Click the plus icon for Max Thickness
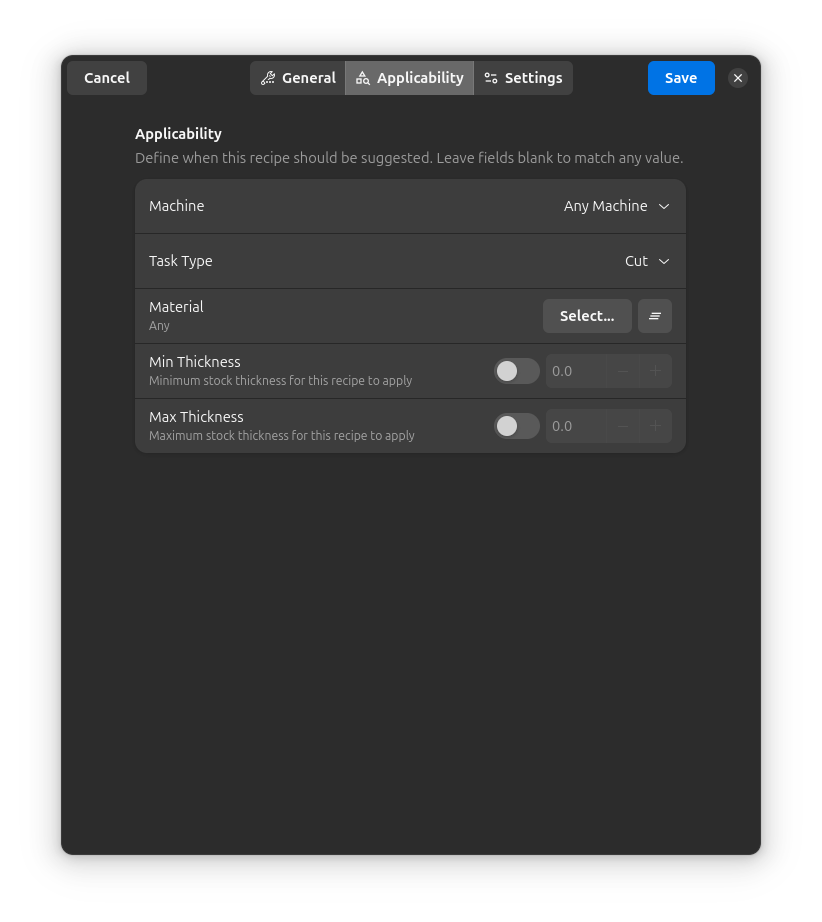Viewport: 822px width, 922px height. [x=655, y=426]
